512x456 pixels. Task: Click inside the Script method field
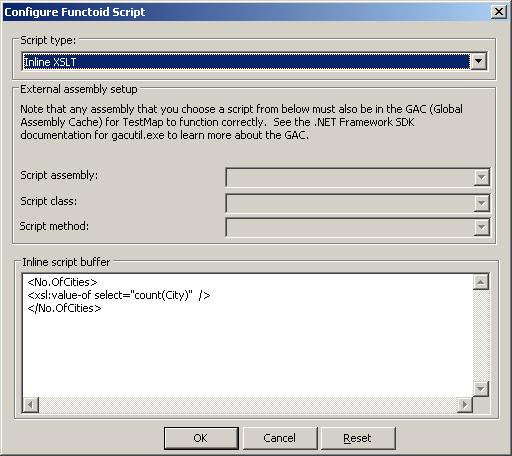[x=350, y=227]
